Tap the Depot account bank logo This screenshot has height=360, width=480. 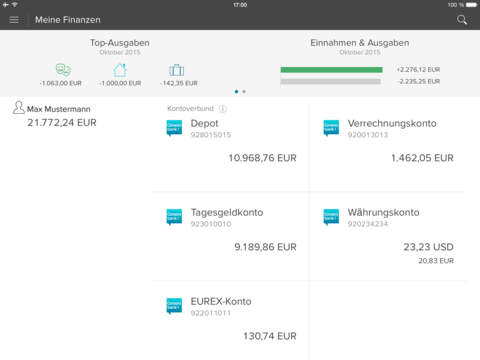coord(174,128)
